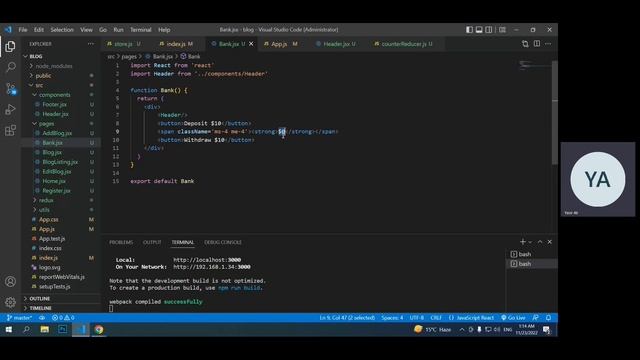Click the Open Changes icon in editor toolbar
The width and height of the screenshot is (640, 360).
click(x=525, y=44)
